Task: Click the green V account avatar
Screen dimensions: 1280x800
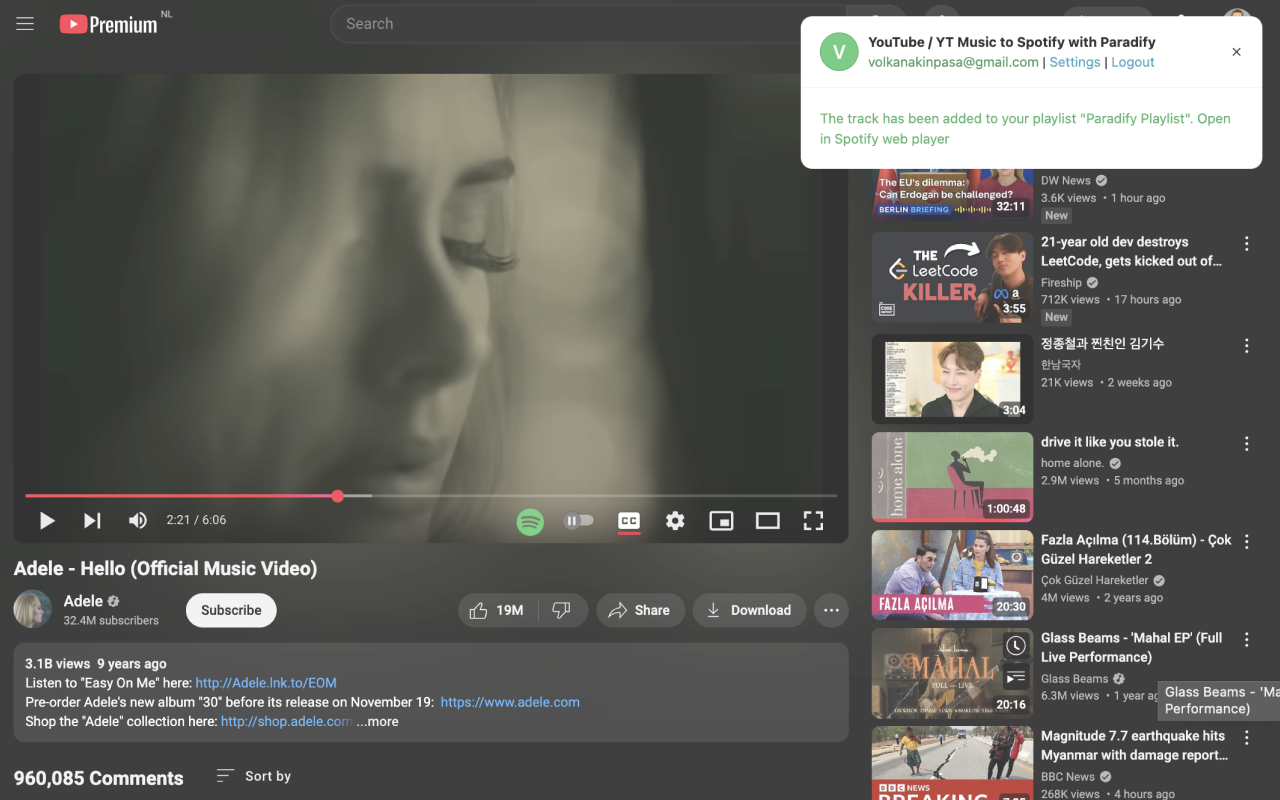Action: 839,52
